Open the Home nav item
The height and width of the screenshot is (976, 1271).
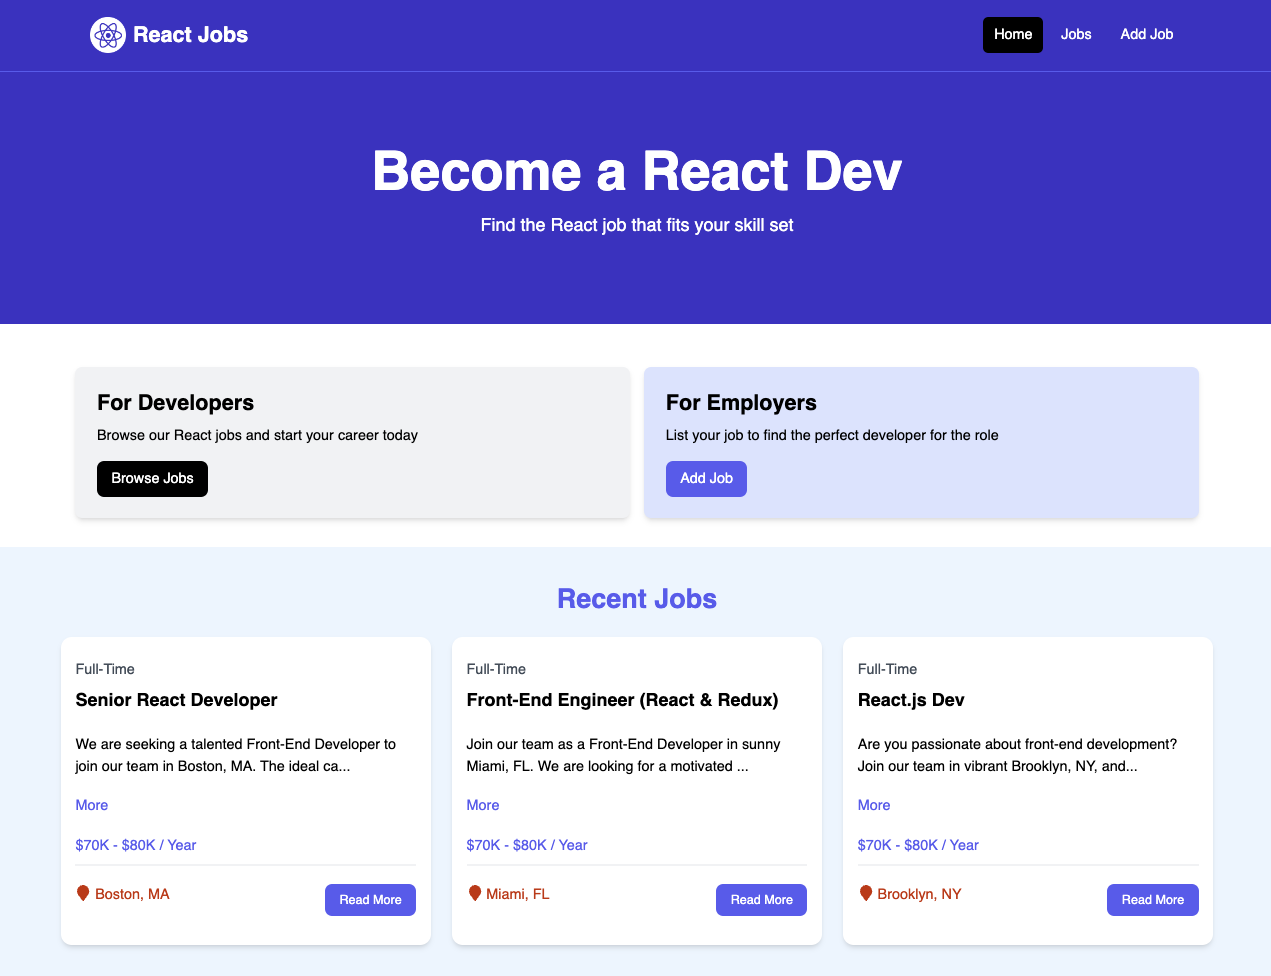1013,35
